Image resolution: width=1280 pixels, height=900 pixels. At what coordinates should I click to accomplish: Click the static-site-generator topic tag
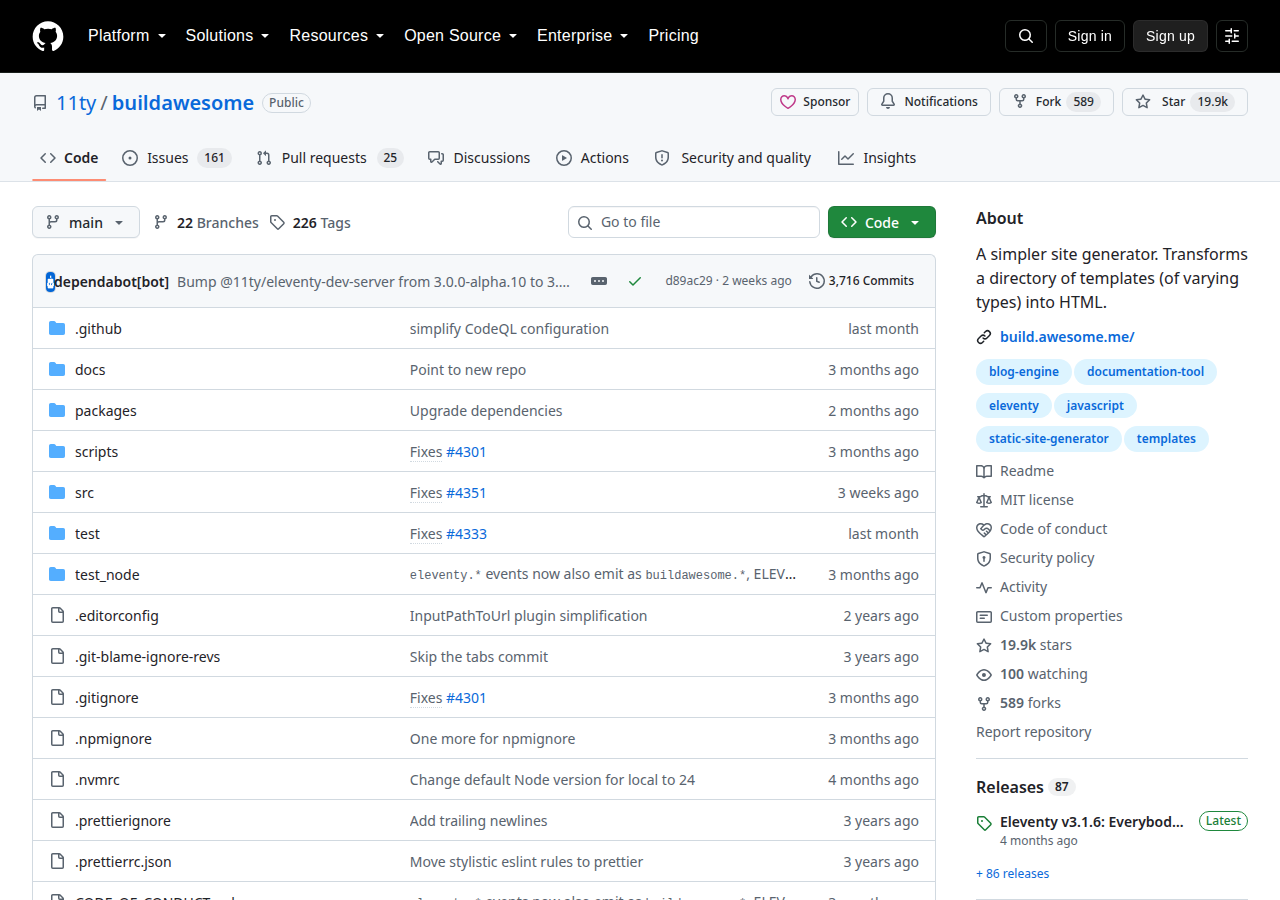(x=1048, y=439)
